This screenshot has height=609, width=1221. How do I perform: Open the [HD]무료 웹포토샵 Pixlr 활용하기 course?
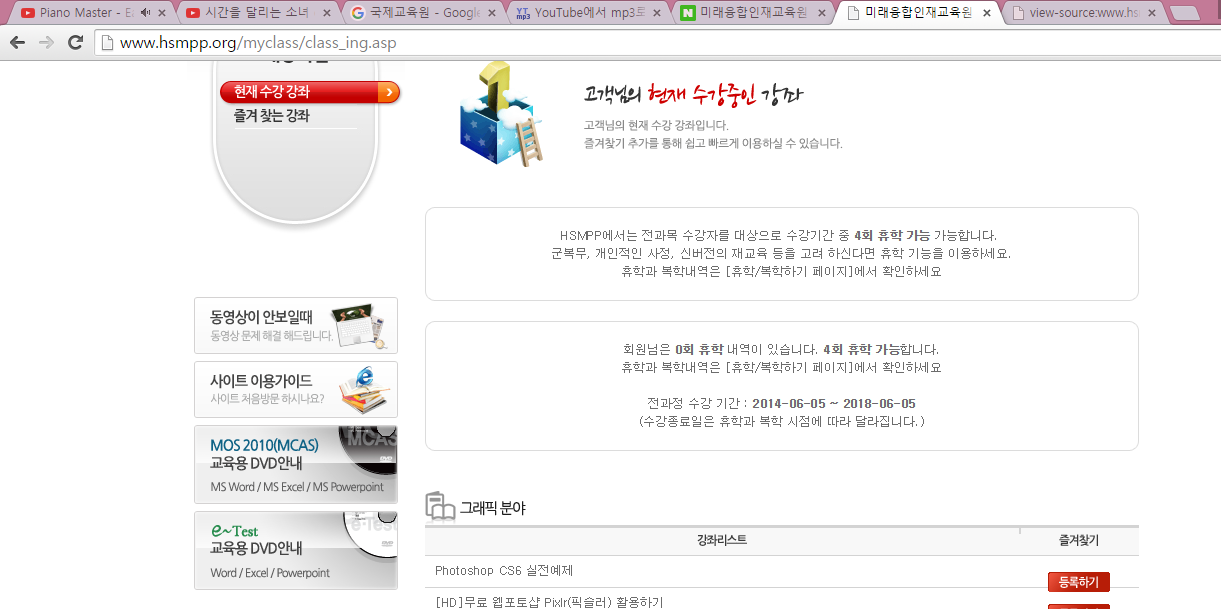(549, 602)
